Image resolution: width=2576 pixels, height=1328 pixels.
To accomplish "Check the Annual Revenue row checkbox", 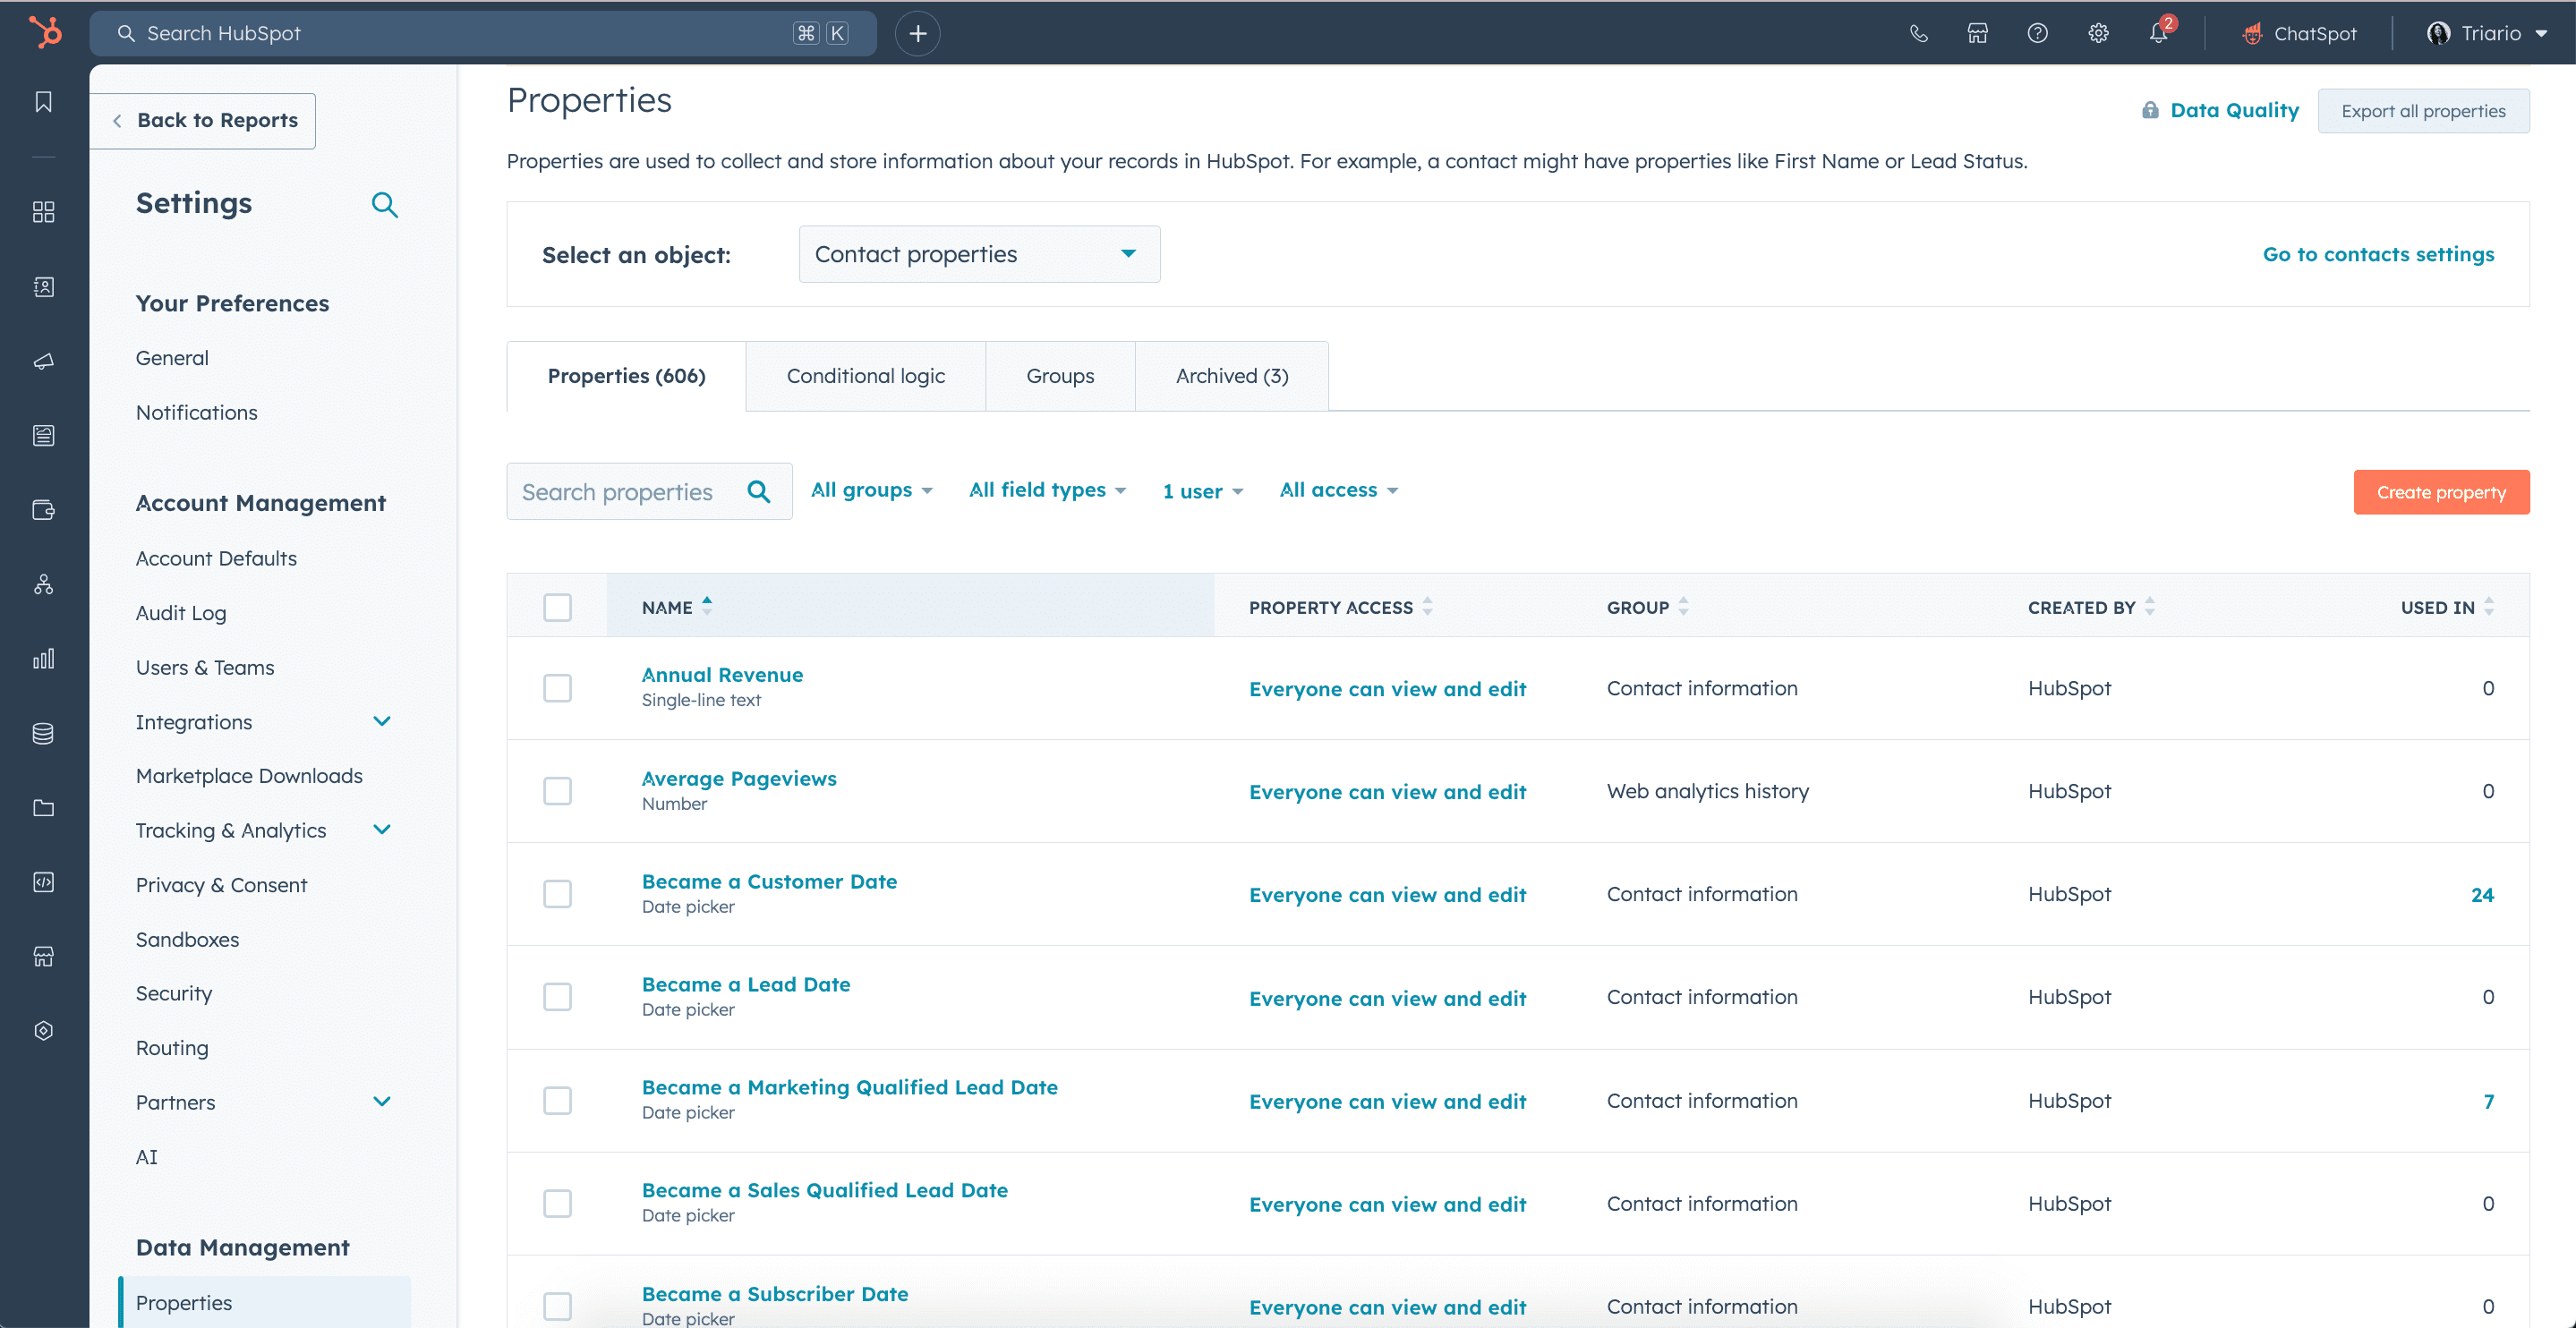I will coord(557,688).
